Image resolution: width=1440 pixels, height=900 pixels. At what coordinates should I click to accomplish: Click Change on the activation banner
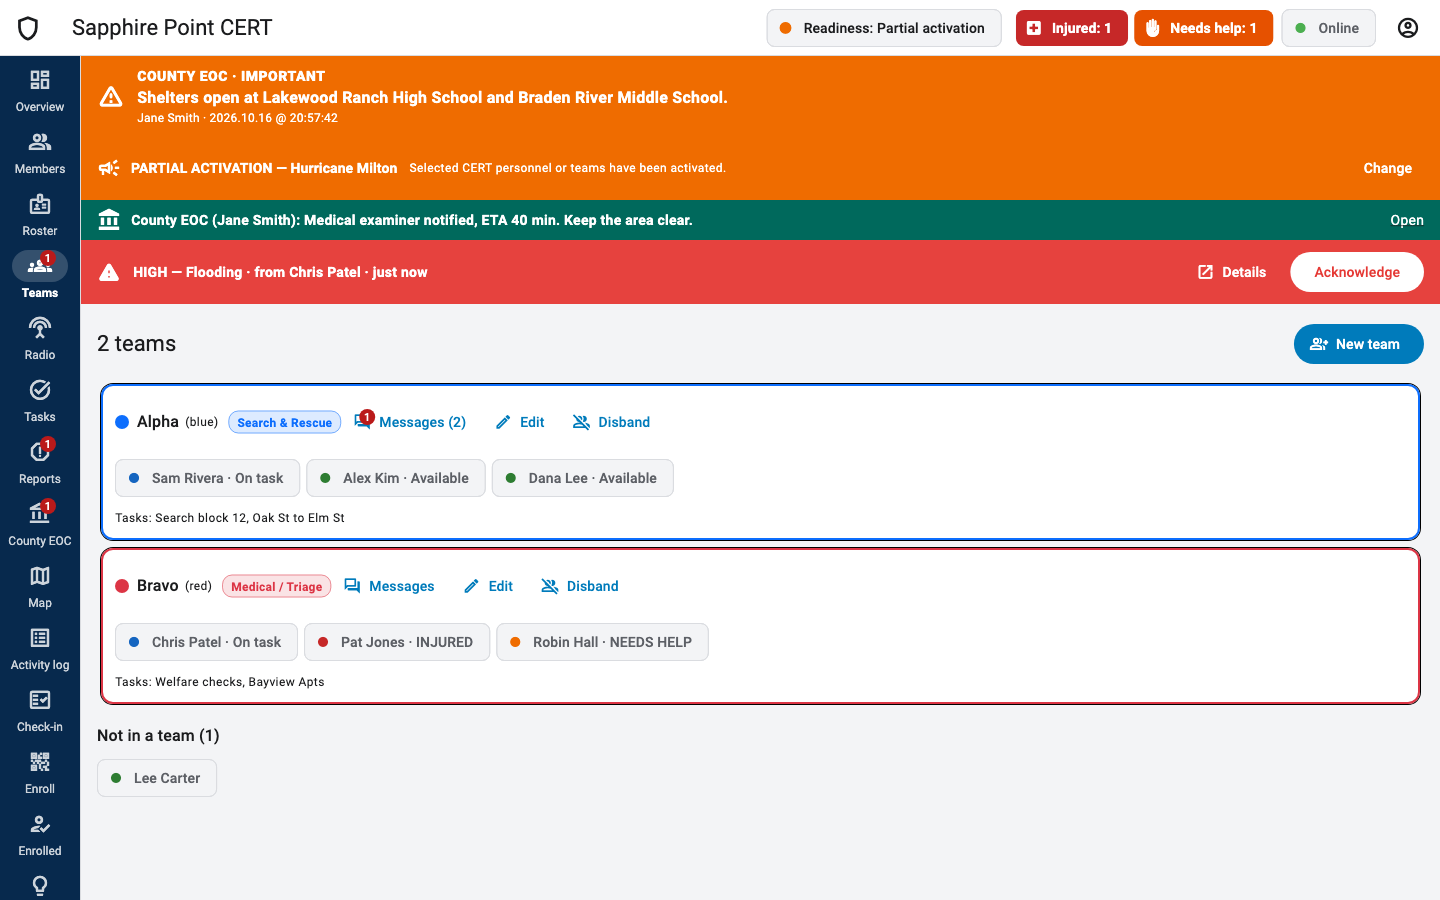click(1387, 168)
